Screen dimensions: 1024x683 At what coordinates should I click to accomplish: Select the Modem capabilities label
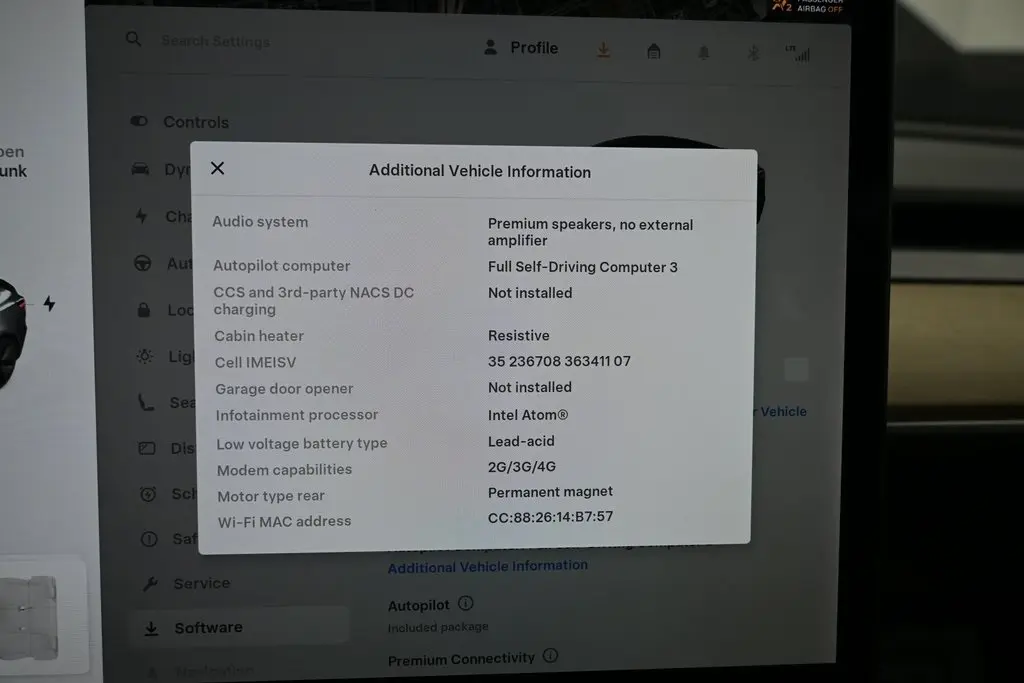click(284, 470)
